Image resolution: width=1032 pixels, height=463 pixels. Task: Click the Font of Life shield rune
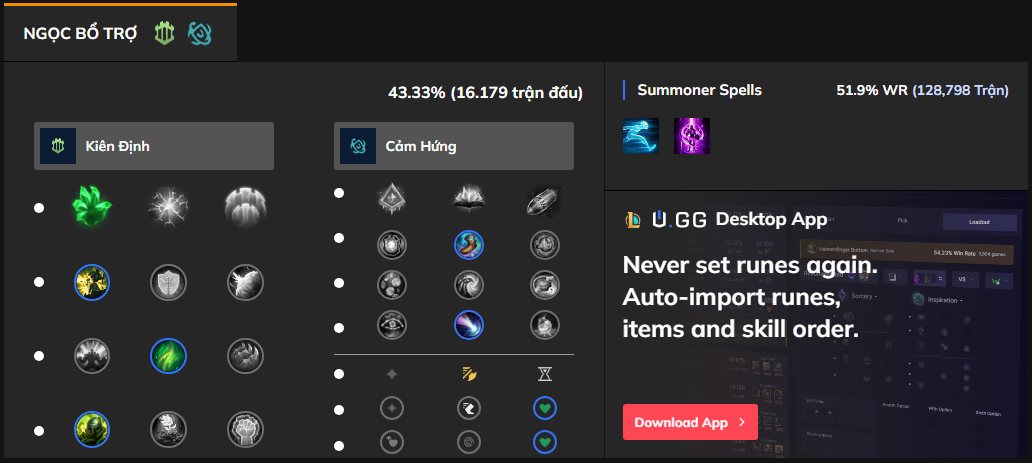(x=168, y=283)
